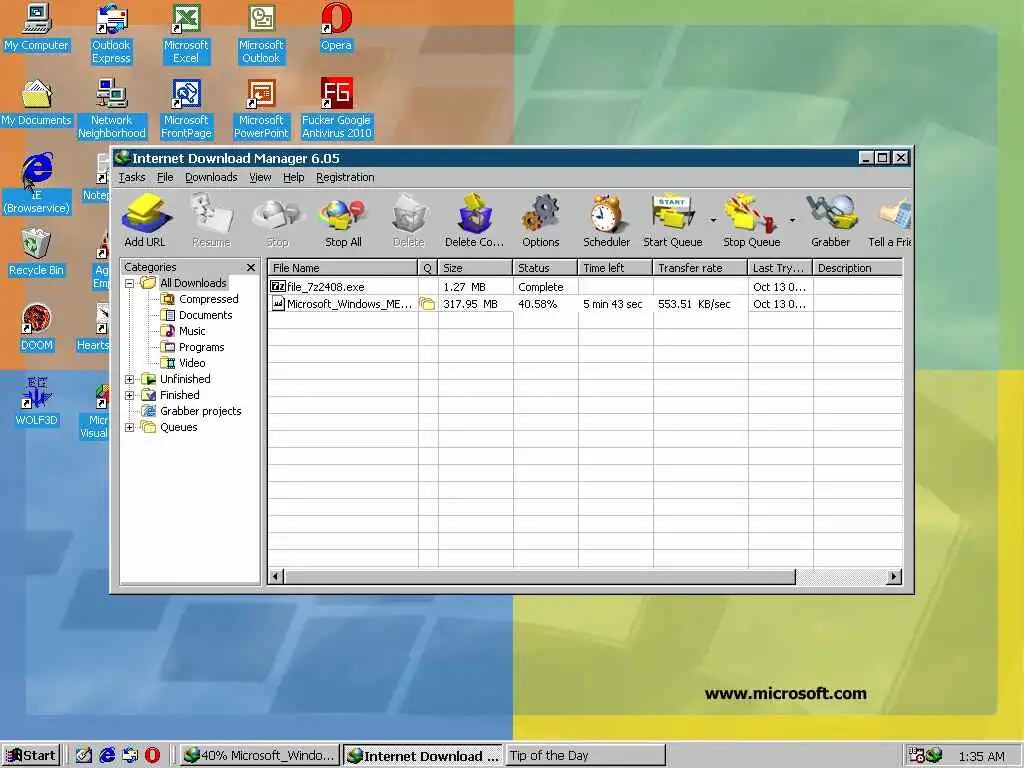This screenshot has height=768, width=1024.
Task: Click the Start button
Action: [x=31, y=756]
